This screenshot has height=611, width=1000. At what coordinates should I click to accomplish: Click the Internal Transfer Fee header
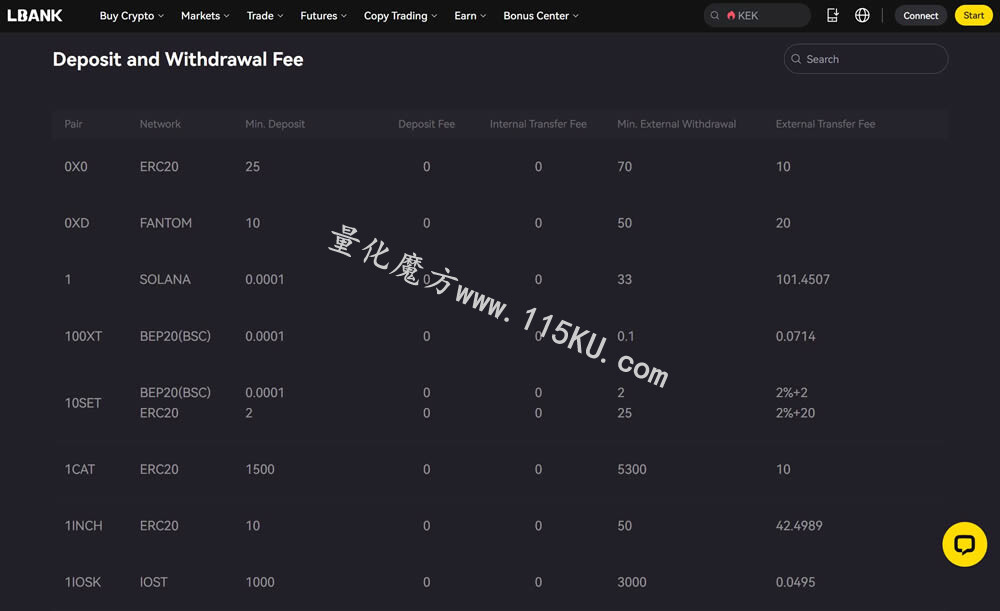tap(538, 124)
